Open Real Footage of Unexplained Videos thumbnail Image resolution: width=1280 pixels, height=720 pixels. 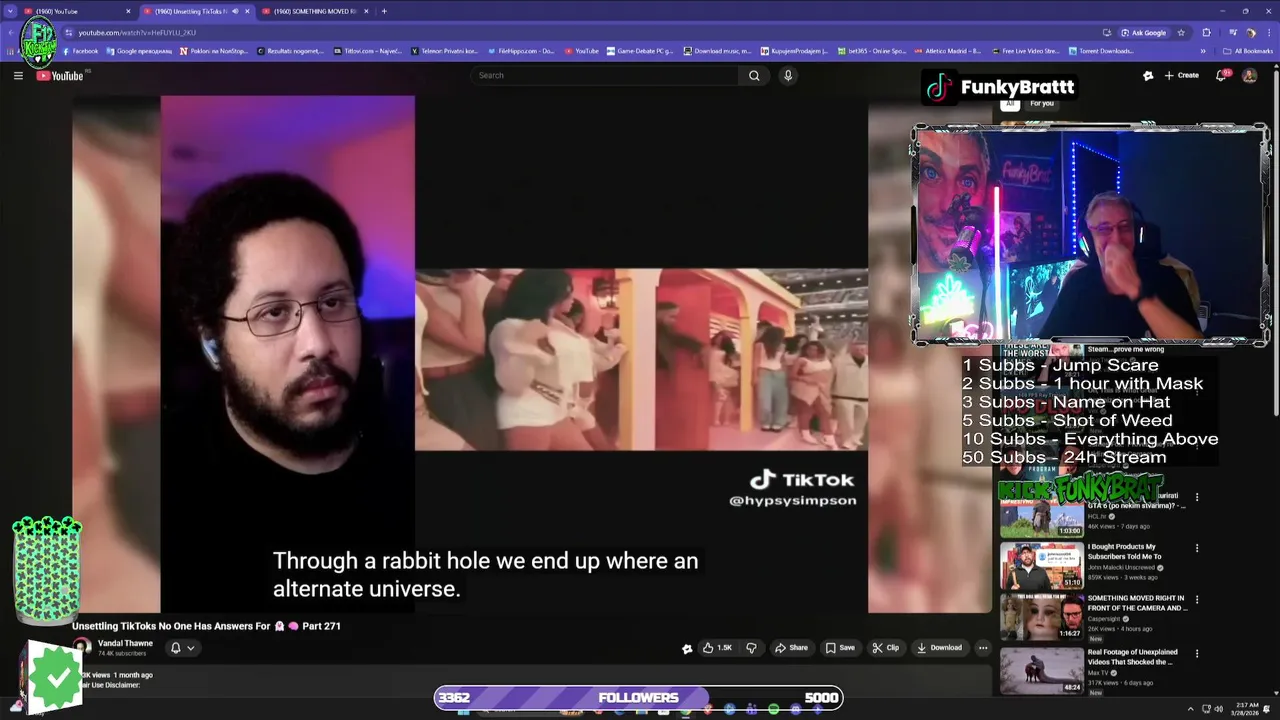pyautogui.click(x=1041, y=671)
